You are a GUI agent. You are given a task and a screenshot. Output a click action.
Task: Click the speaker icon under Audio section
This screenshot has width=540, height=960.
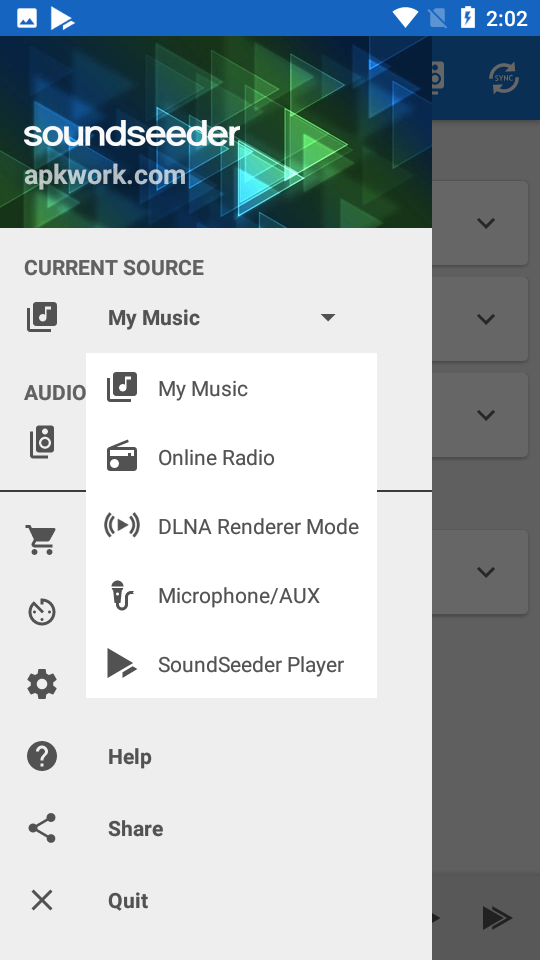point(42,442)
